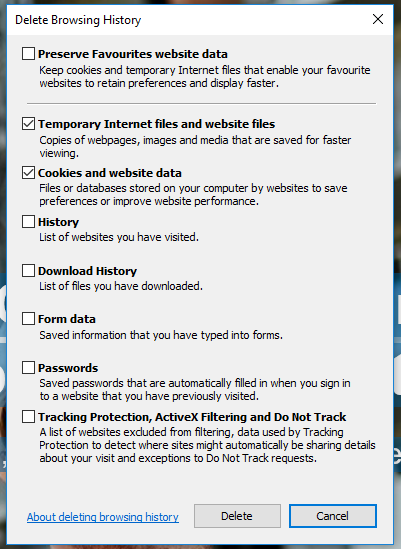Click the Delete button
This screenshot has width=401, height=549.
(x=237, y=516)
